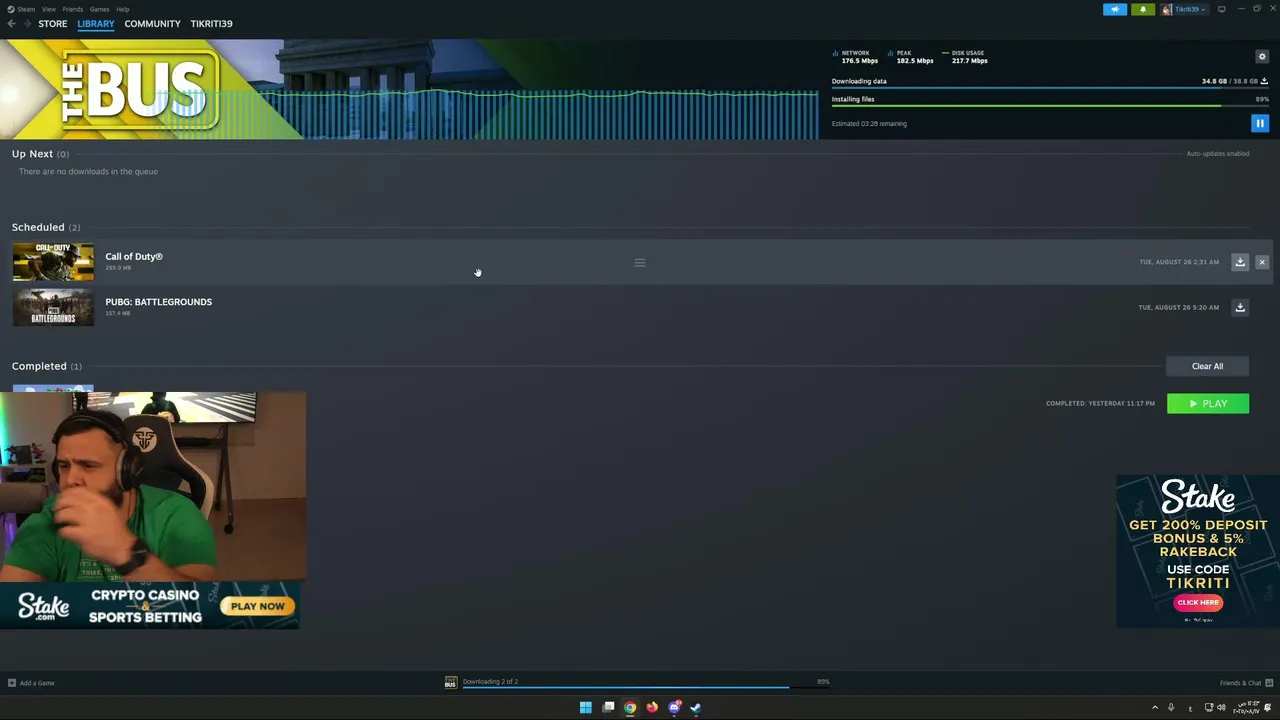Image resolution: width=1280 pixels, height=720 pixels.
Task: Click the bottom download progress bar
Action: pyautogui.click(x=645, y=688)
